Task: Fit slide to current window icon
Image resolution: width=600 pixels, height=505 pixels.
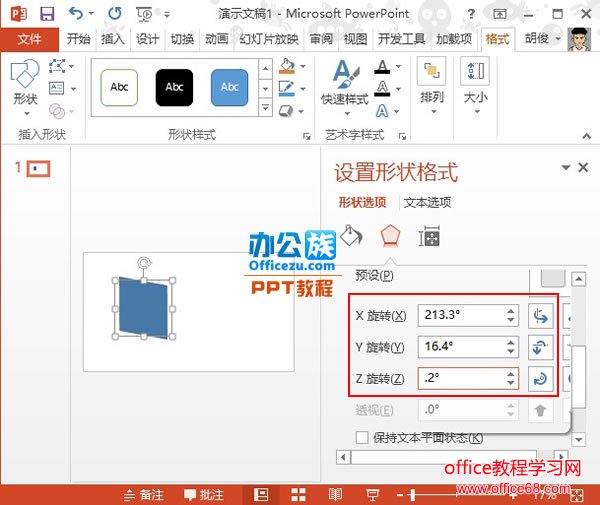Action: click(x=576, y=495)
